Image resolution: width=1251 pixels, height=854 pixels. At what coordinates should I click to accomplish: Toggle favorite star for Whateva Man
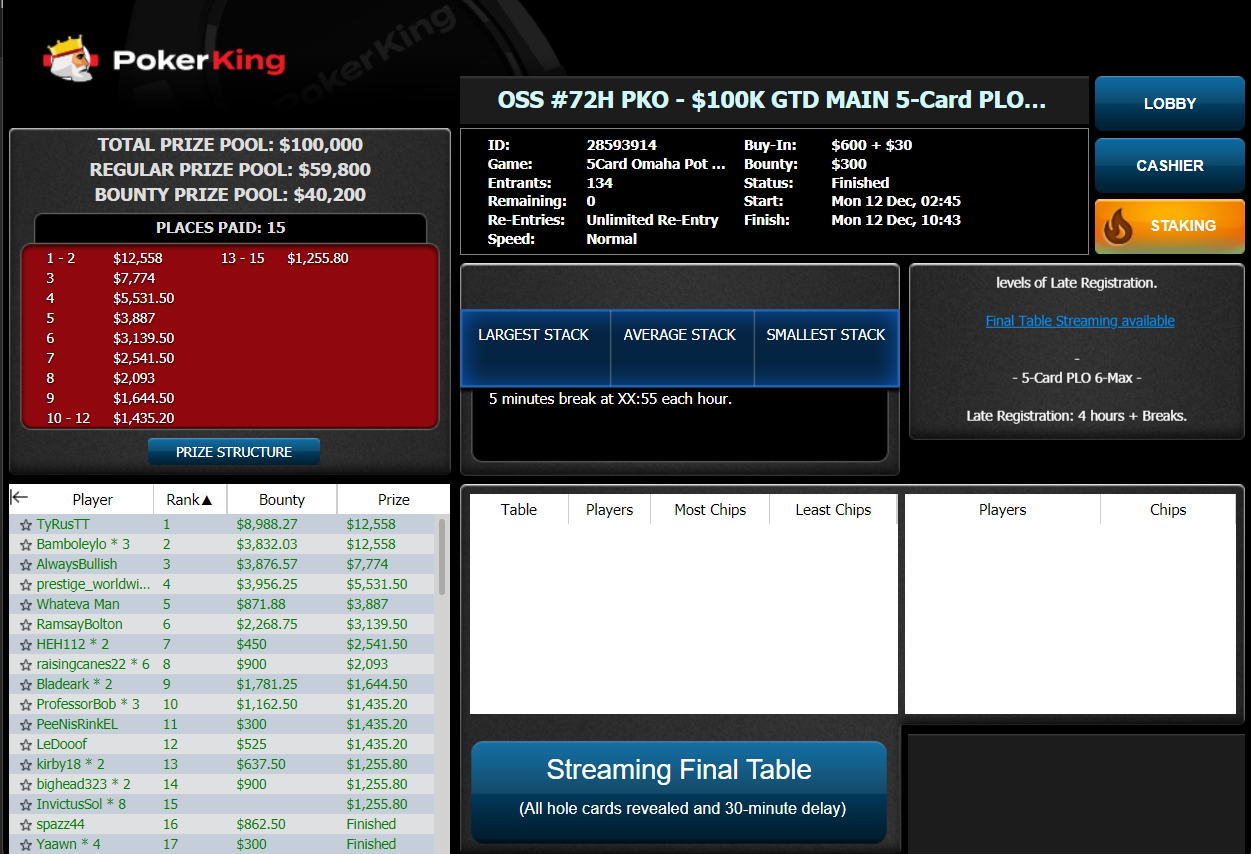26,605
